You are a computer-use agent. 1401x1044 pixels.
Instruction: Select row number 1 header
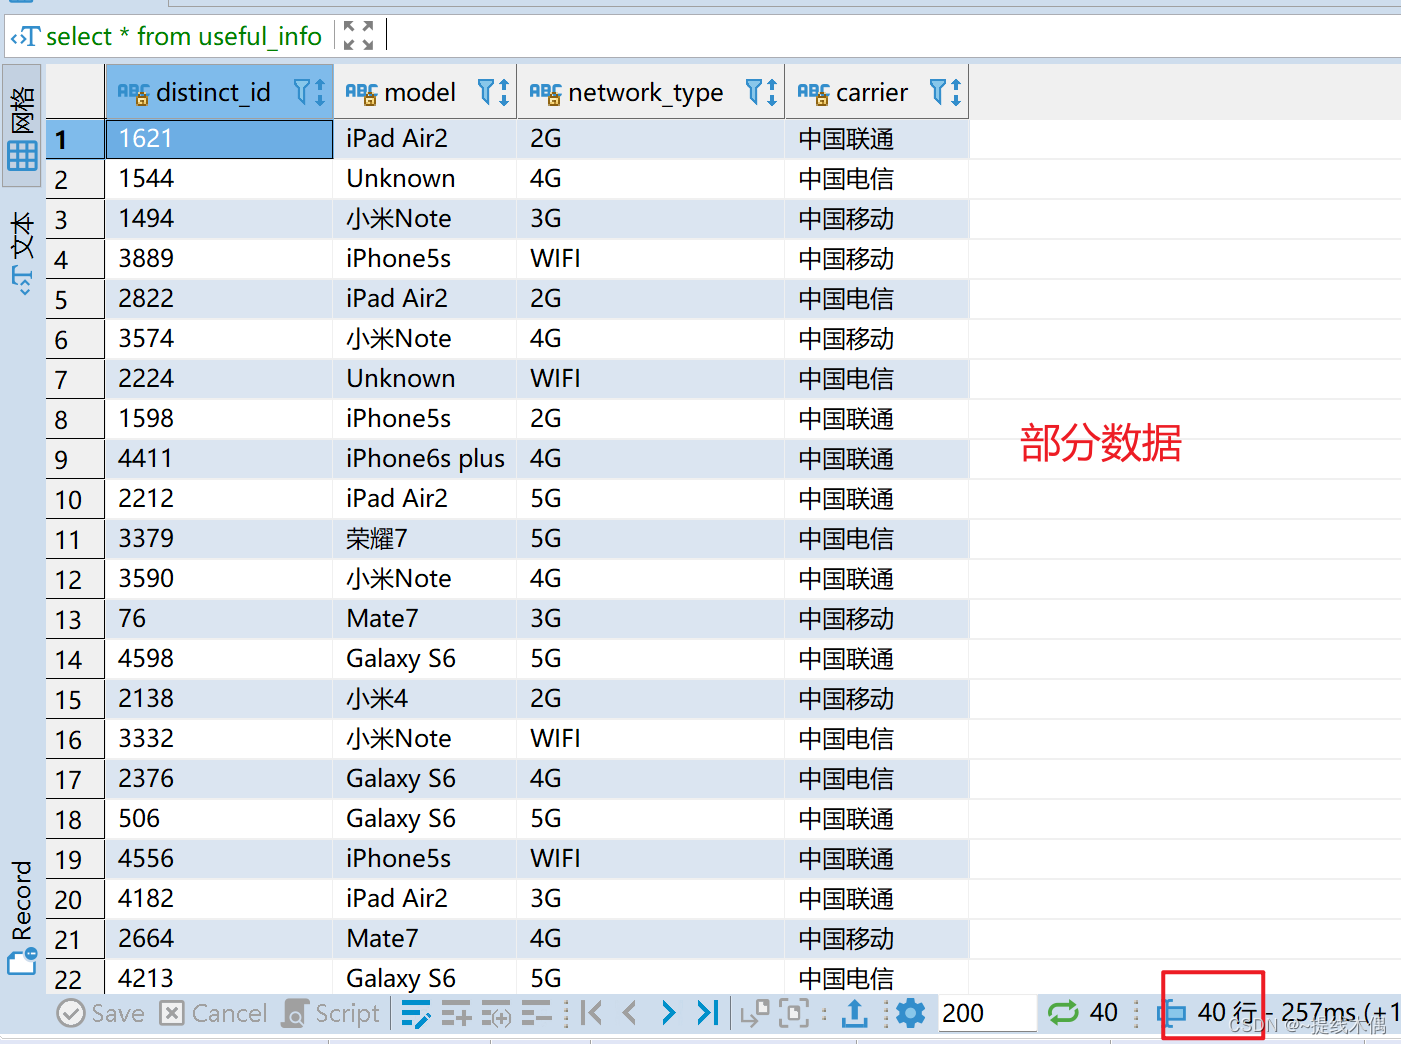click(75, 139)
